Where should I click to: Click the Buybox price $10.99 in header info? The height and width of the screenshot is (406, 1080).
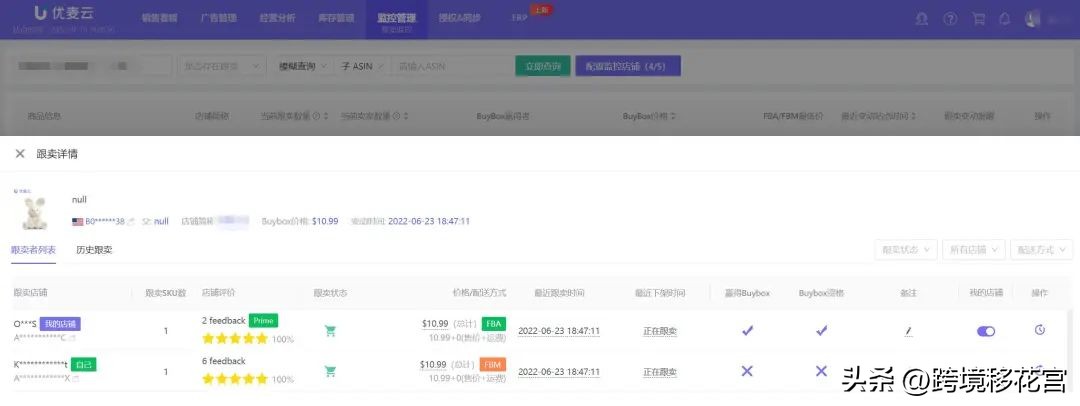[325, 221]
